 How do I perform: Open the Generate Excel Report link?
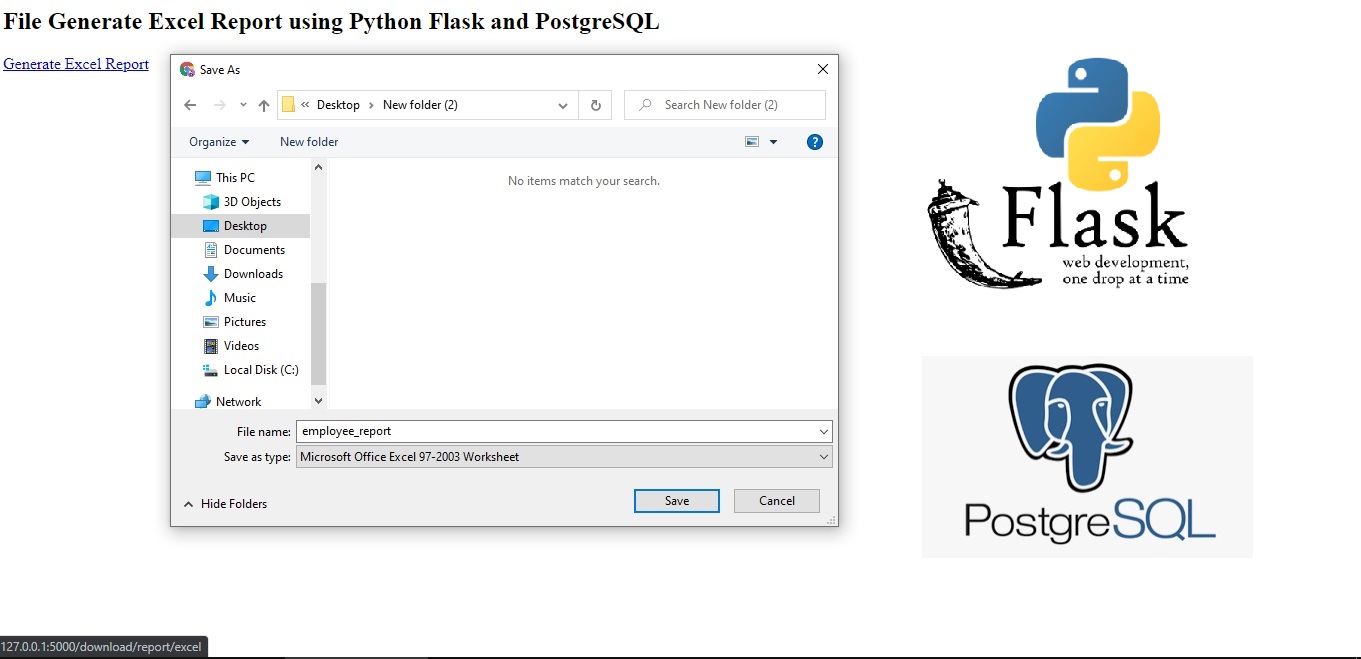[x=75, y=63]
